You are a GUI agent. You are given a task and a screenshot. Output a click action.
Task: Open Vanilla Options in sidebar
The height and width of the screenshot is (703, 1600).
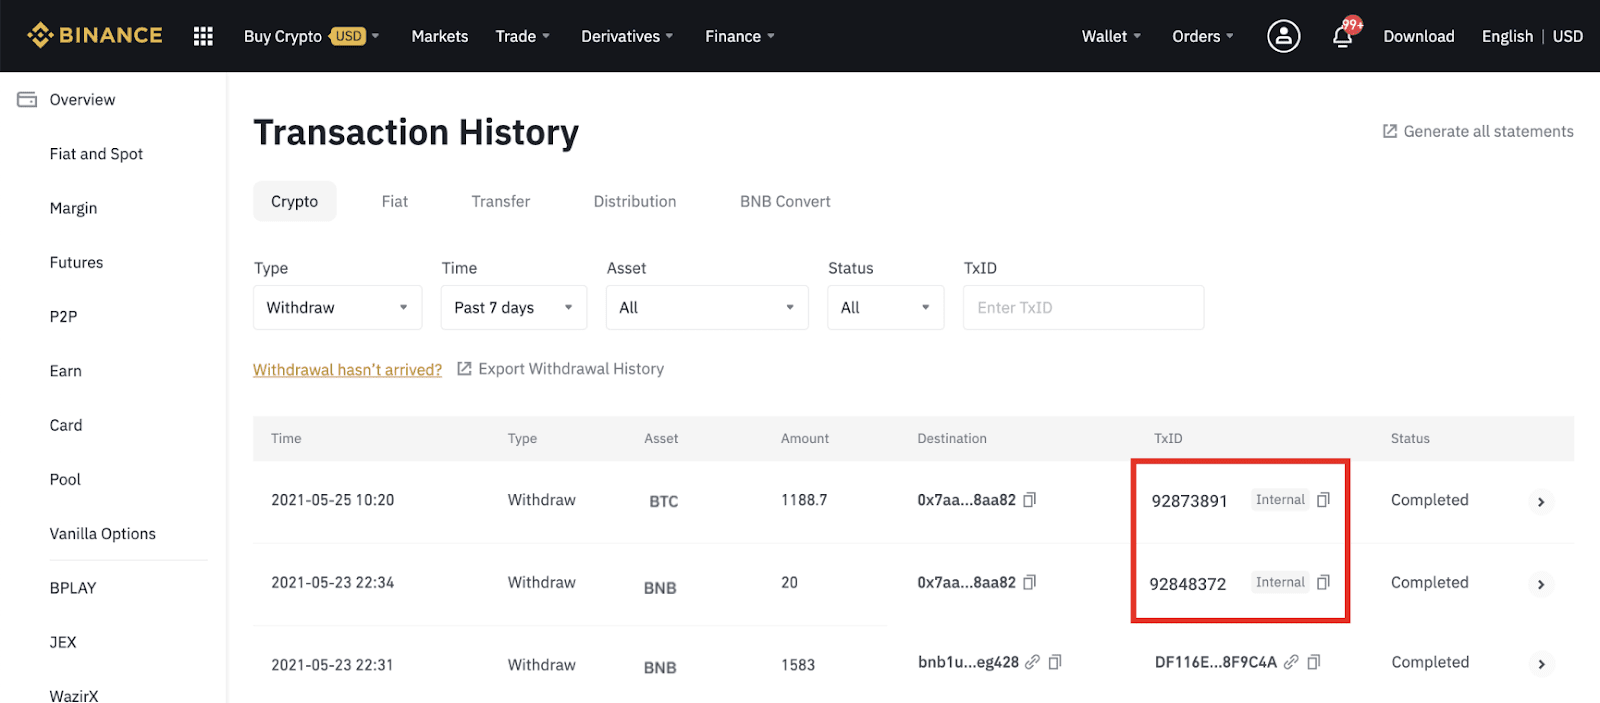tap(103, 534)
